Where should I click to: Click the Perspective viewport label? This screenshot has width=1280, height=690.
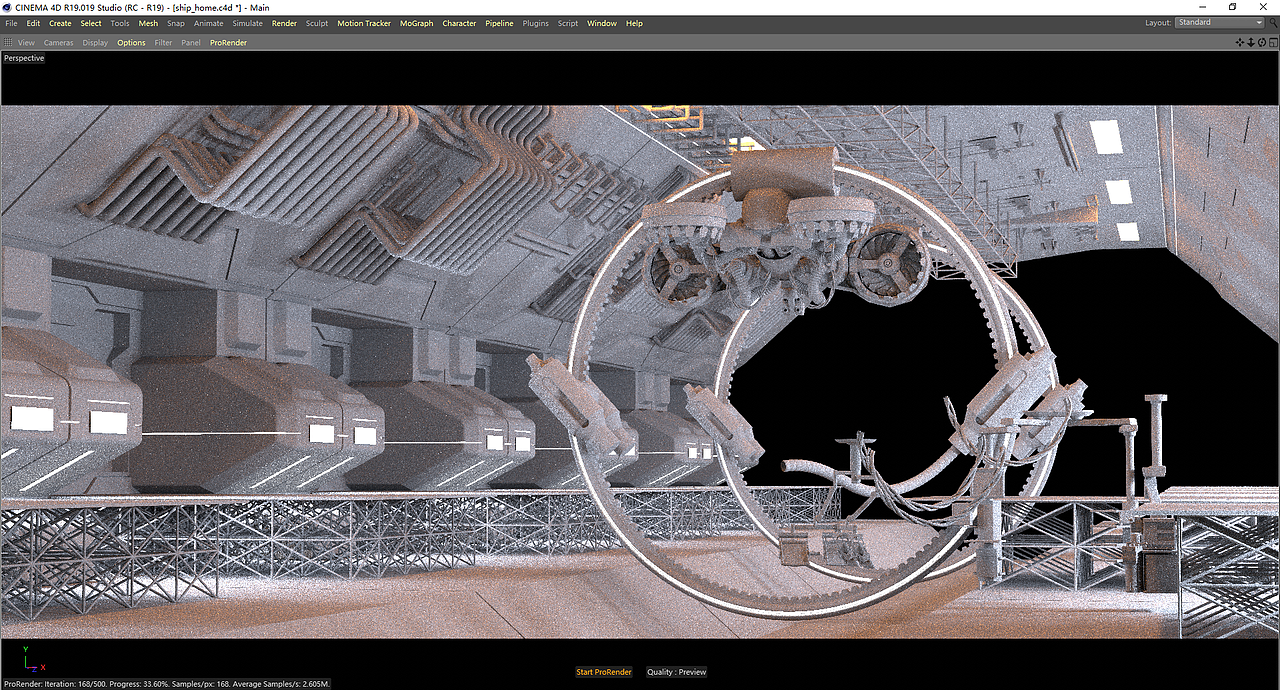(24, 58)
